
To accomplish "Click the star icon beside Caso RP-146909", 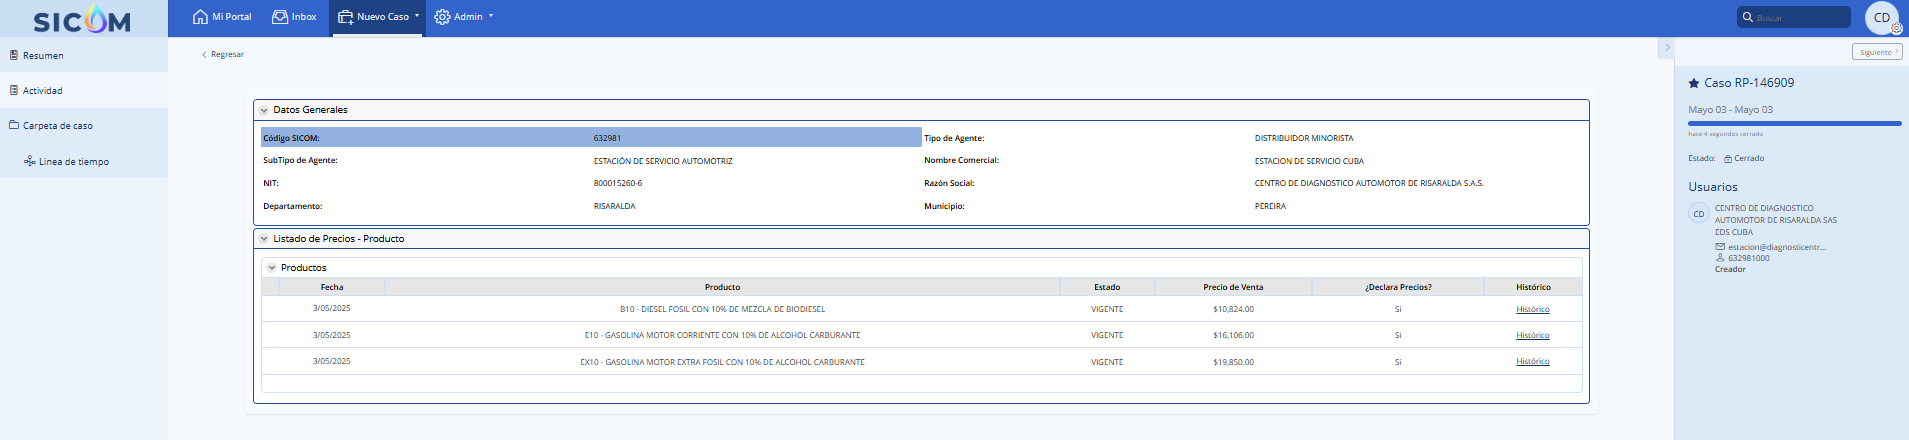I will 1694,83.
